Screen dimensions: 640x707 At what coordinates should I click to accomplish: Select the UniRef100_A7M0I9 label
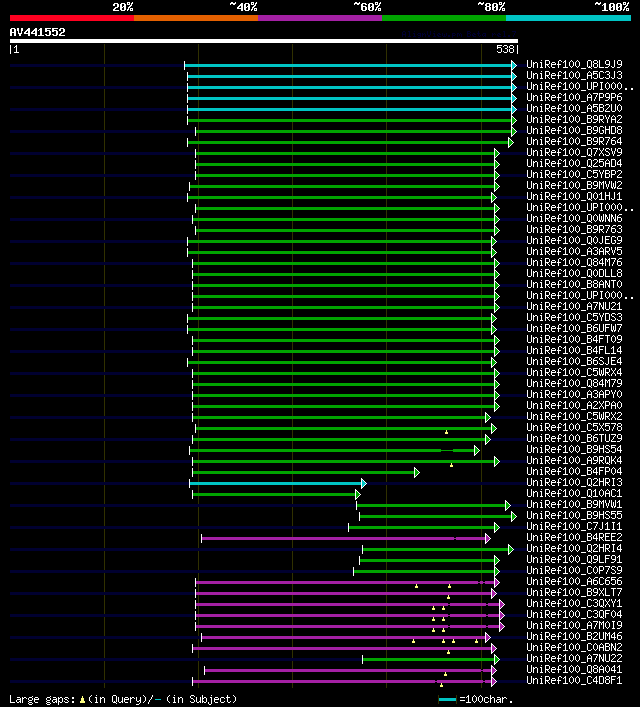coord(574,625)
